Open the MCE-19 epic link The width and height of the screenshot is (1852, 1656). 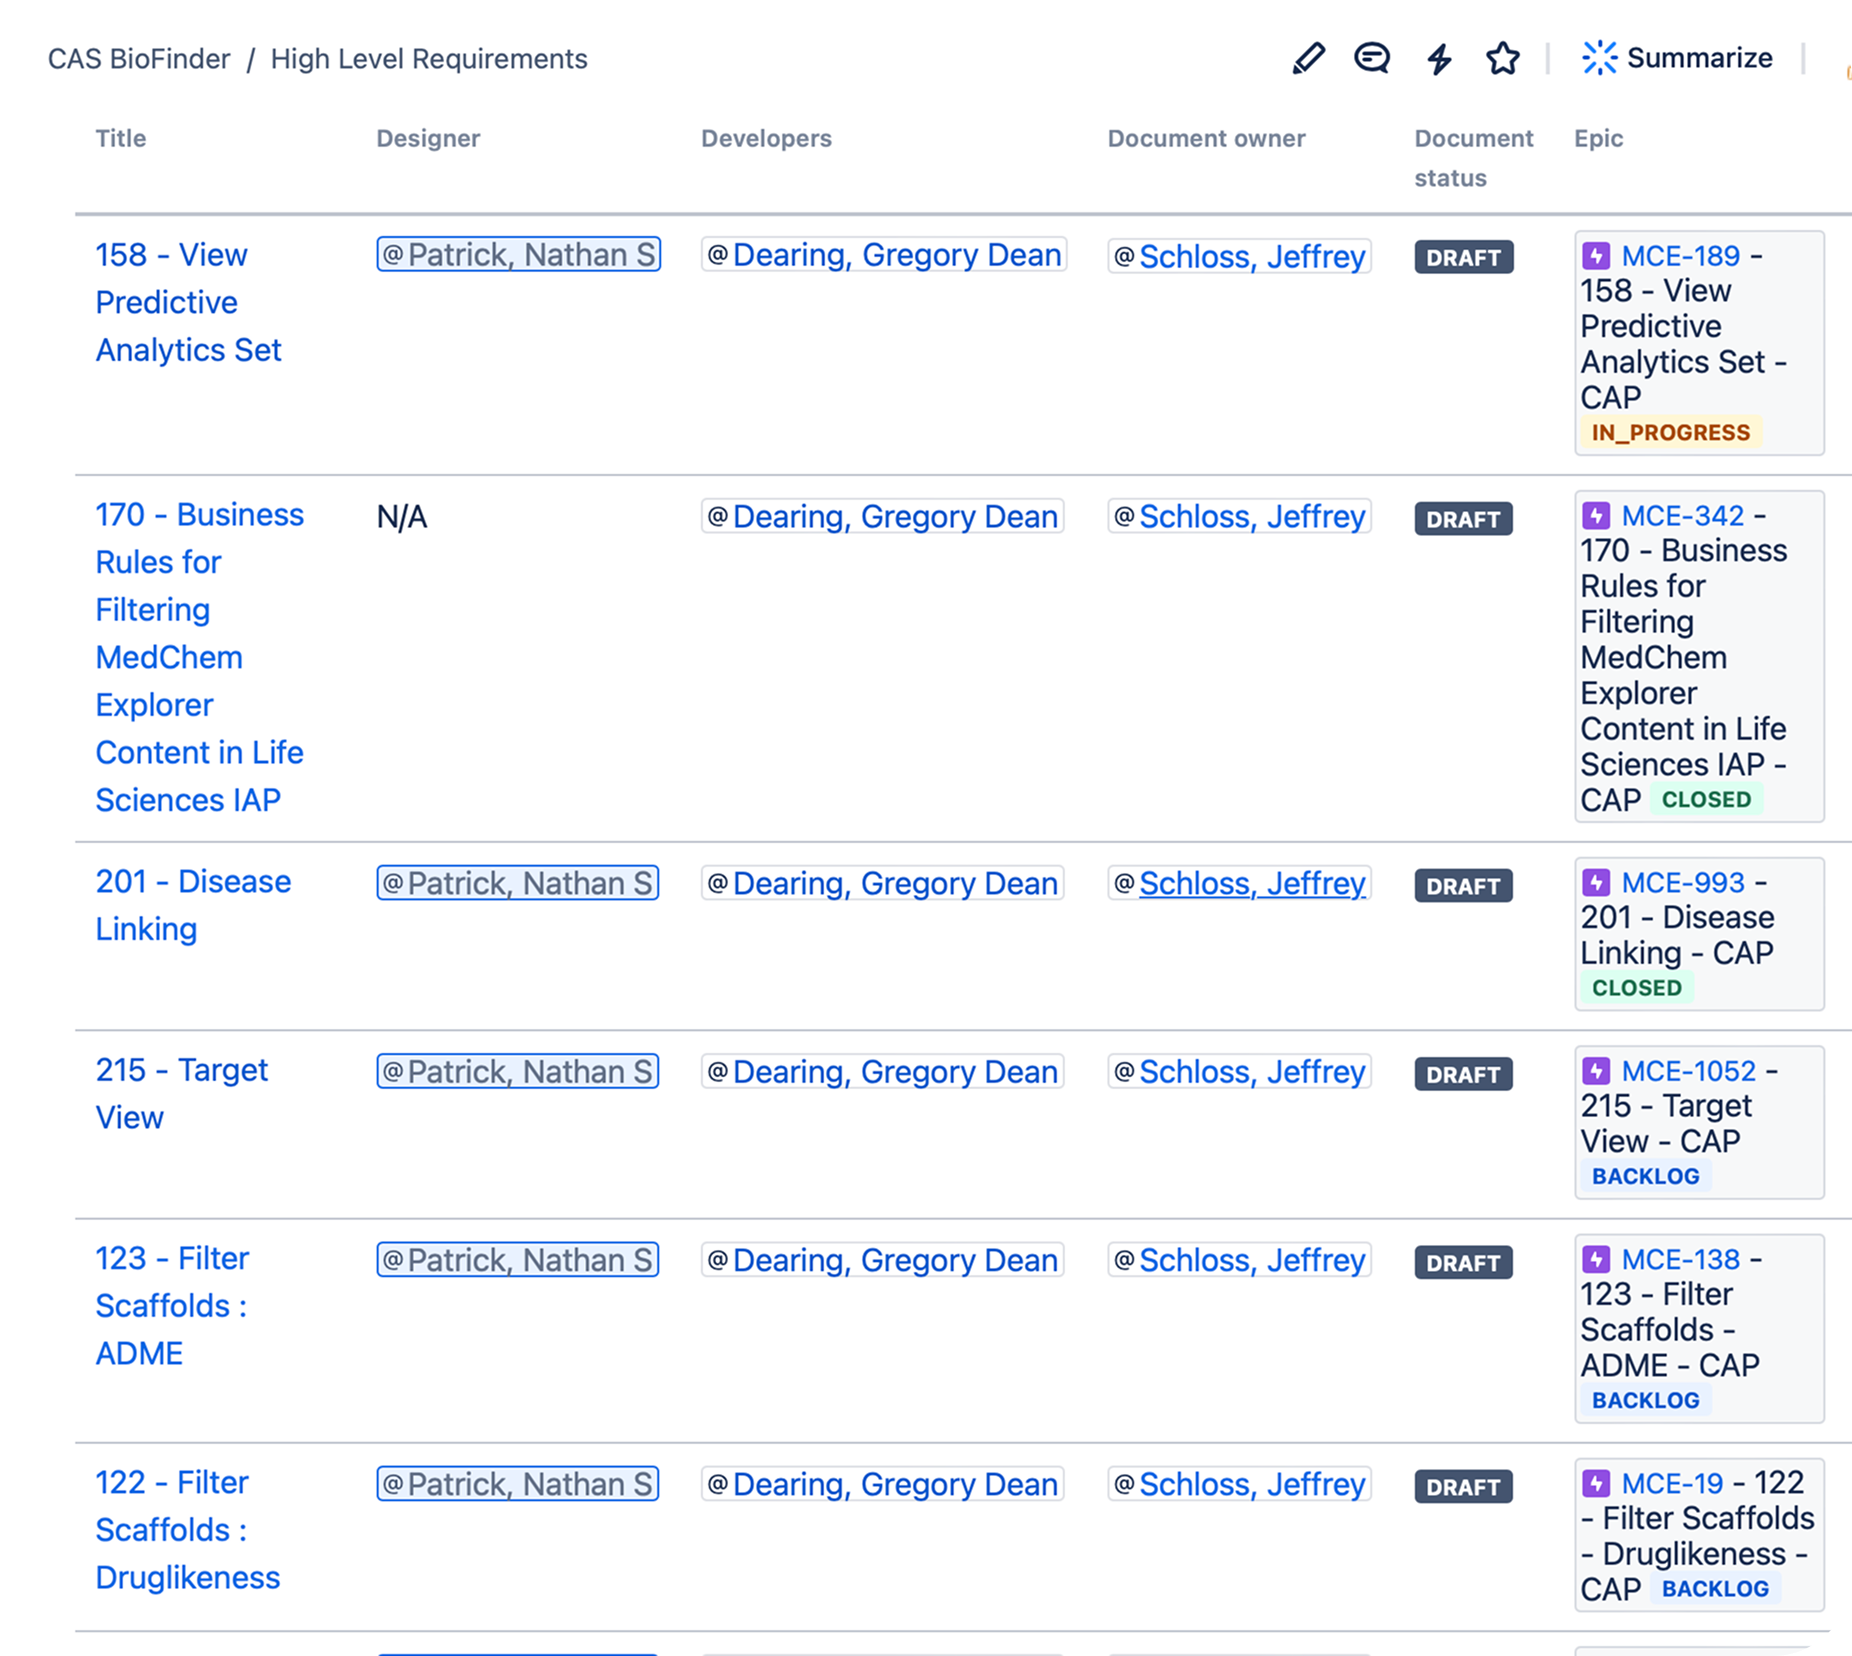point(1674,1484)
